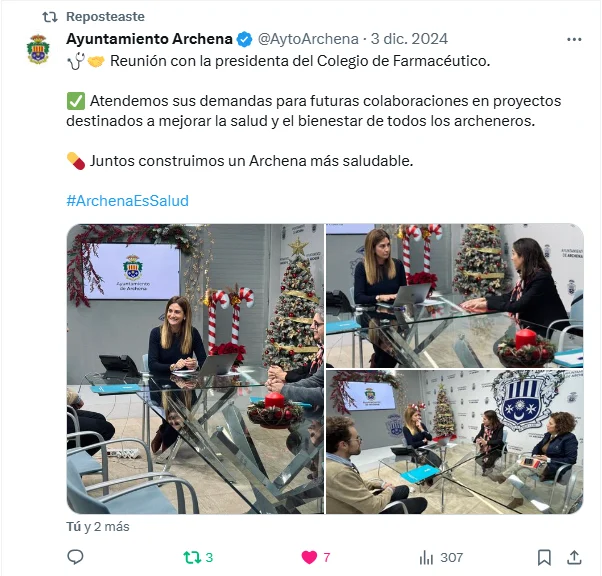The width and height of the screenshot is (602, 576).
Task: View post analytics bar chart icon
Action: coord(426,558)
